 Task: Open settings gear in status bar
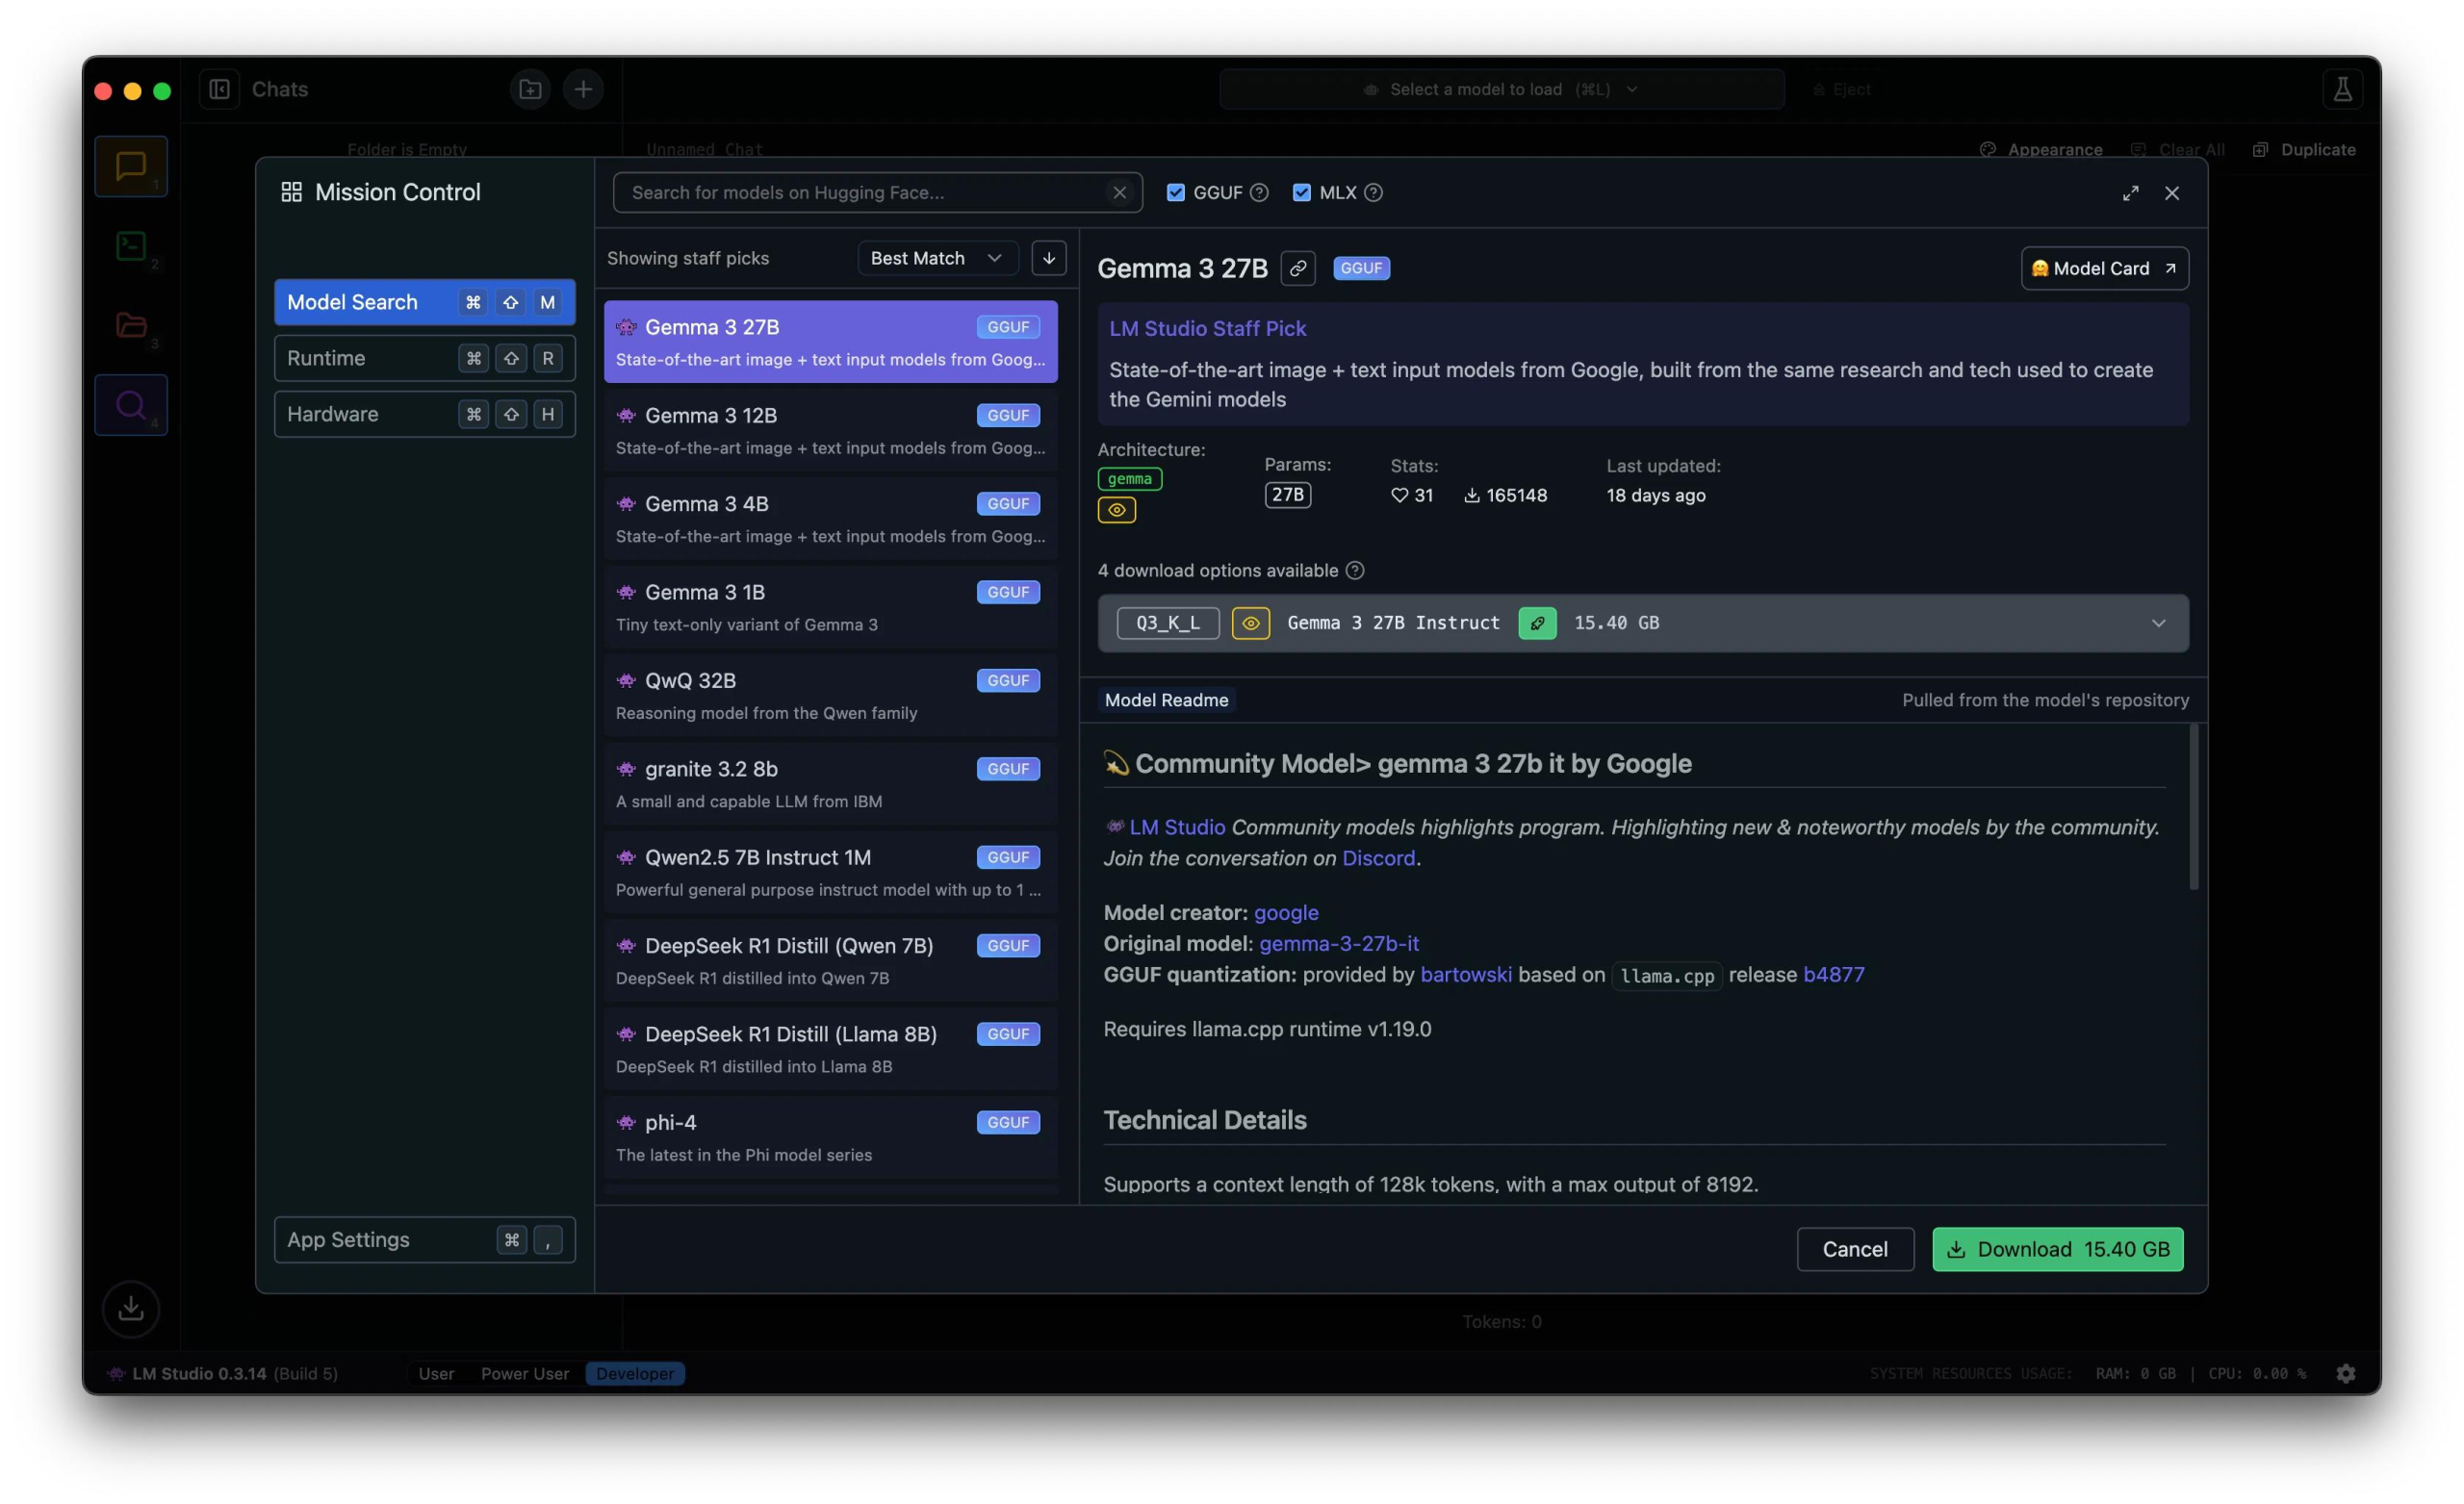(x=2345, y=1373)
